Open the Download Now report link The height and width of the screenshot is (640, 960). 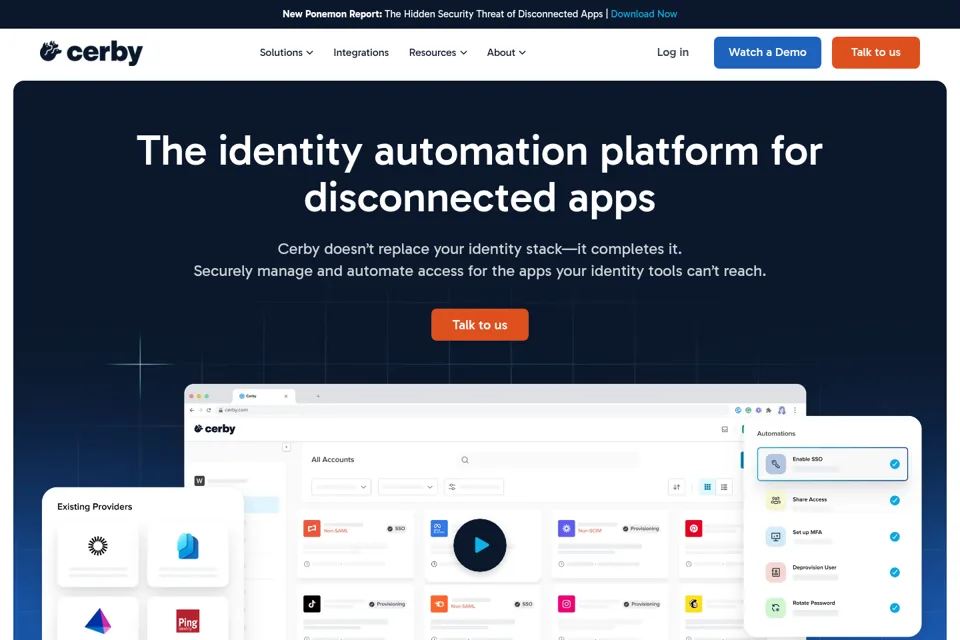[643, 13]
